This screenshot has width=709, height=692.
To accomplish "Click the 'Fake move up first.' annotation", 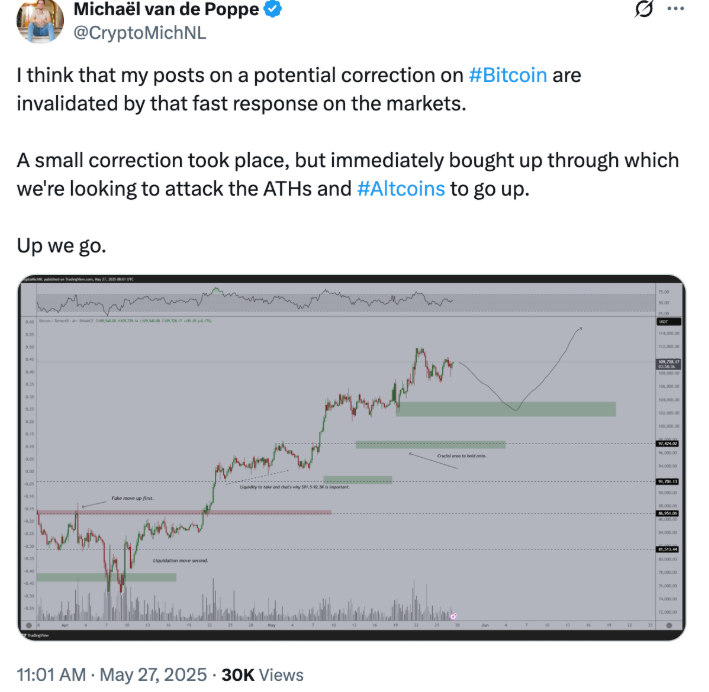I will point(132,498).
